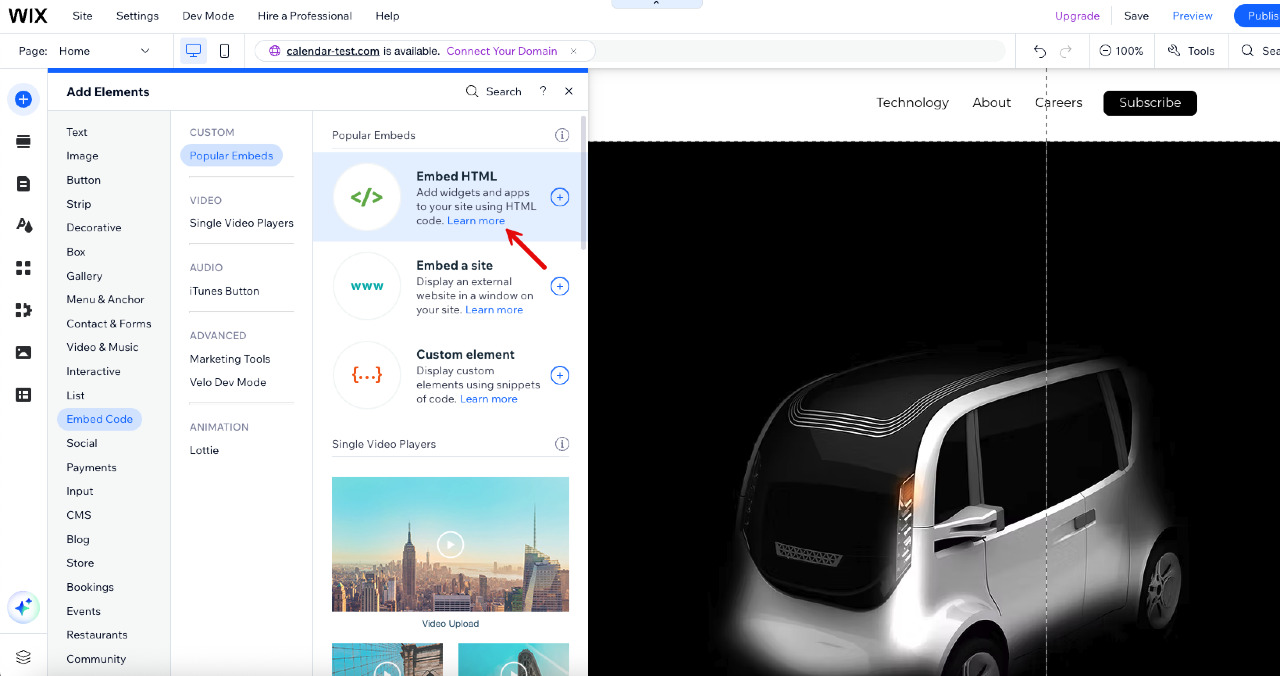Open the Dev Mode menu
1280x676 pixels.
tap(208, 16)
